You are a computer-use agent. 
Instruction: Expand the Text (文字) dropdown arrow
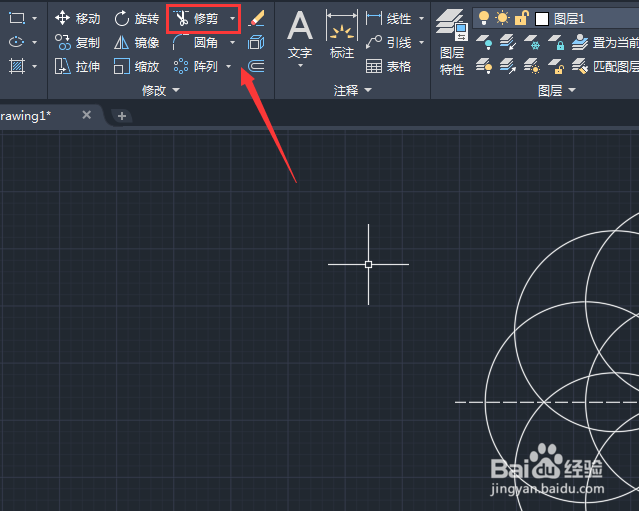point(300,65)
